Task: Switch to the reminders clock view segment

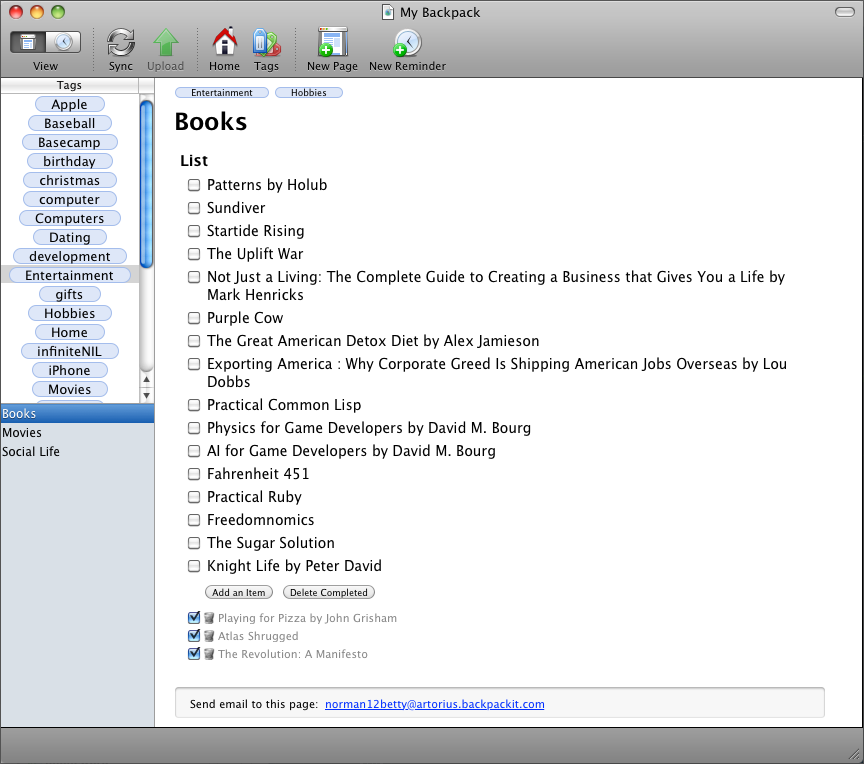Action: coord(63,42)
